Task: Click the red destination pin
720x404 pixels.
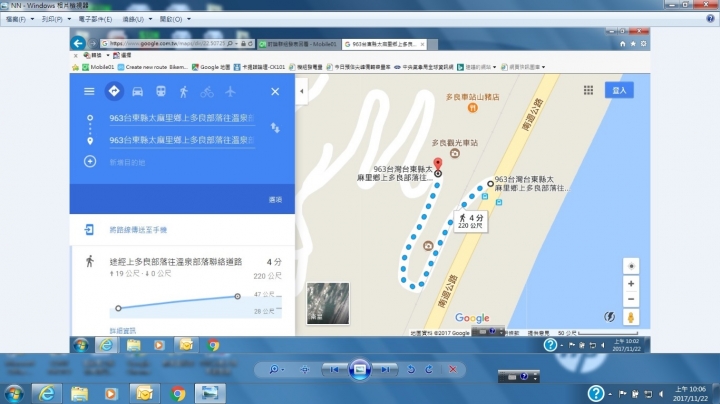Action: pos(438,164)
